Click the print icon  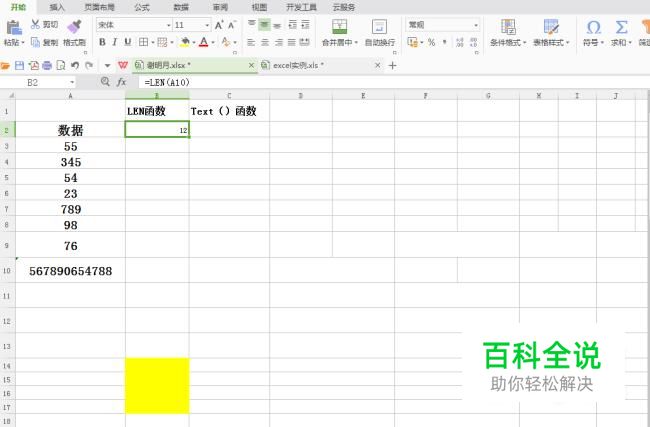pyautogui.click(x=47, y=66)
